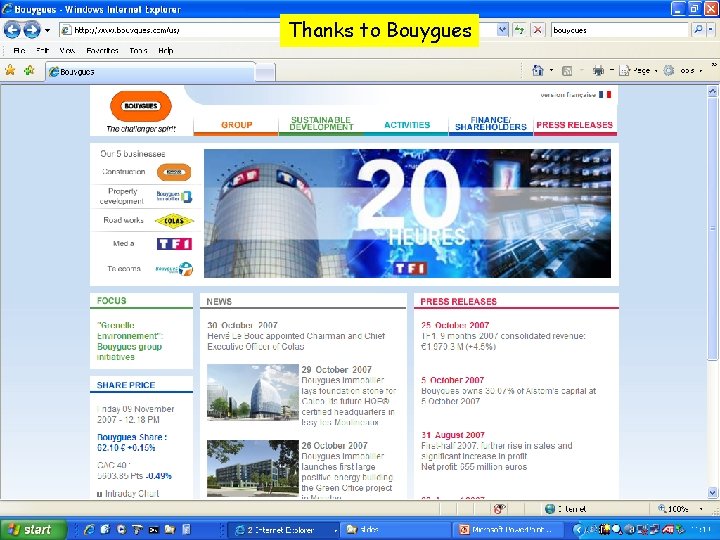Image resolution: width=720 pixels, height=540 pixels.
Task: Open the GROUP navigation tab
Action: [x=236, y=125]
